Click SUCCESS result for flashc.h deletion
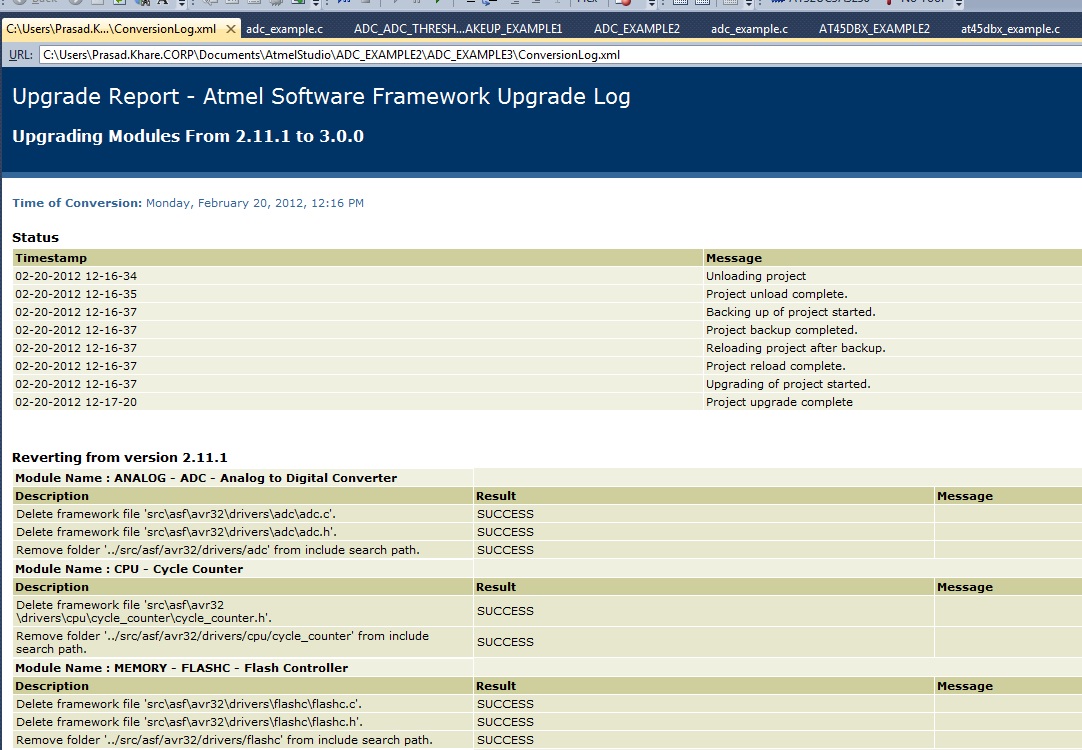1082x750 pixels. click(505, 722)
